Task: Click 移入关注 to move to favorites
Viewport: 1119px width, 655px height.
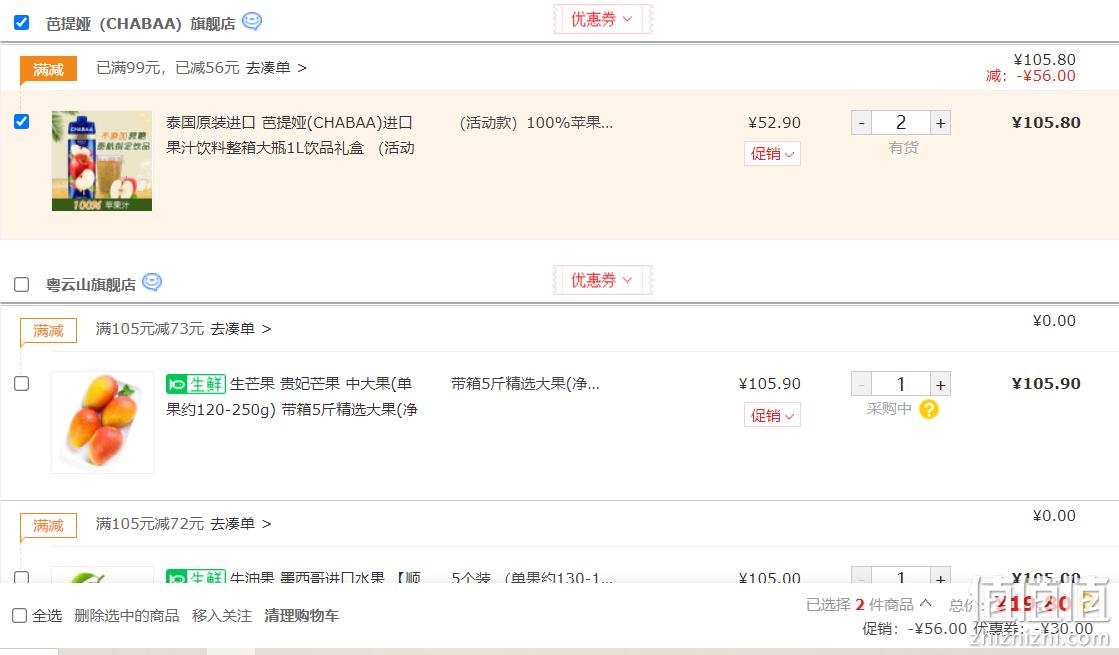Action: (222, 615)
